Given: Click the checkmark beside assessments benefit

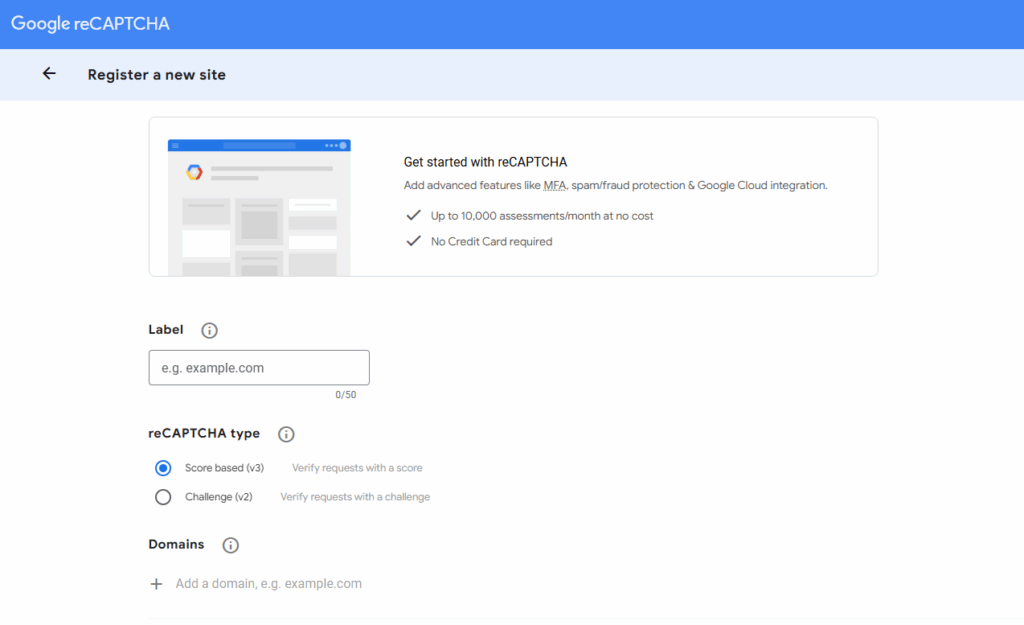Looking at the screenshot, I should click(x=413, y=215).
